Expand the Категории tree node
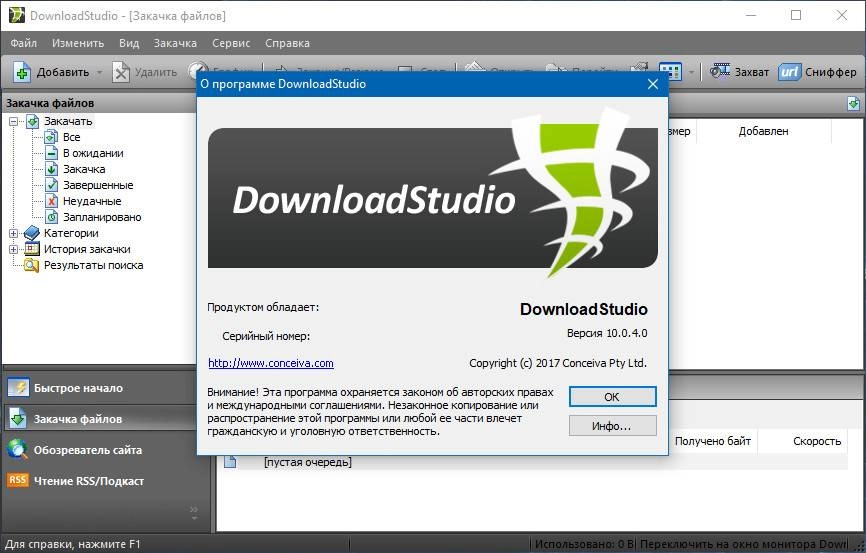 (13, 233)
